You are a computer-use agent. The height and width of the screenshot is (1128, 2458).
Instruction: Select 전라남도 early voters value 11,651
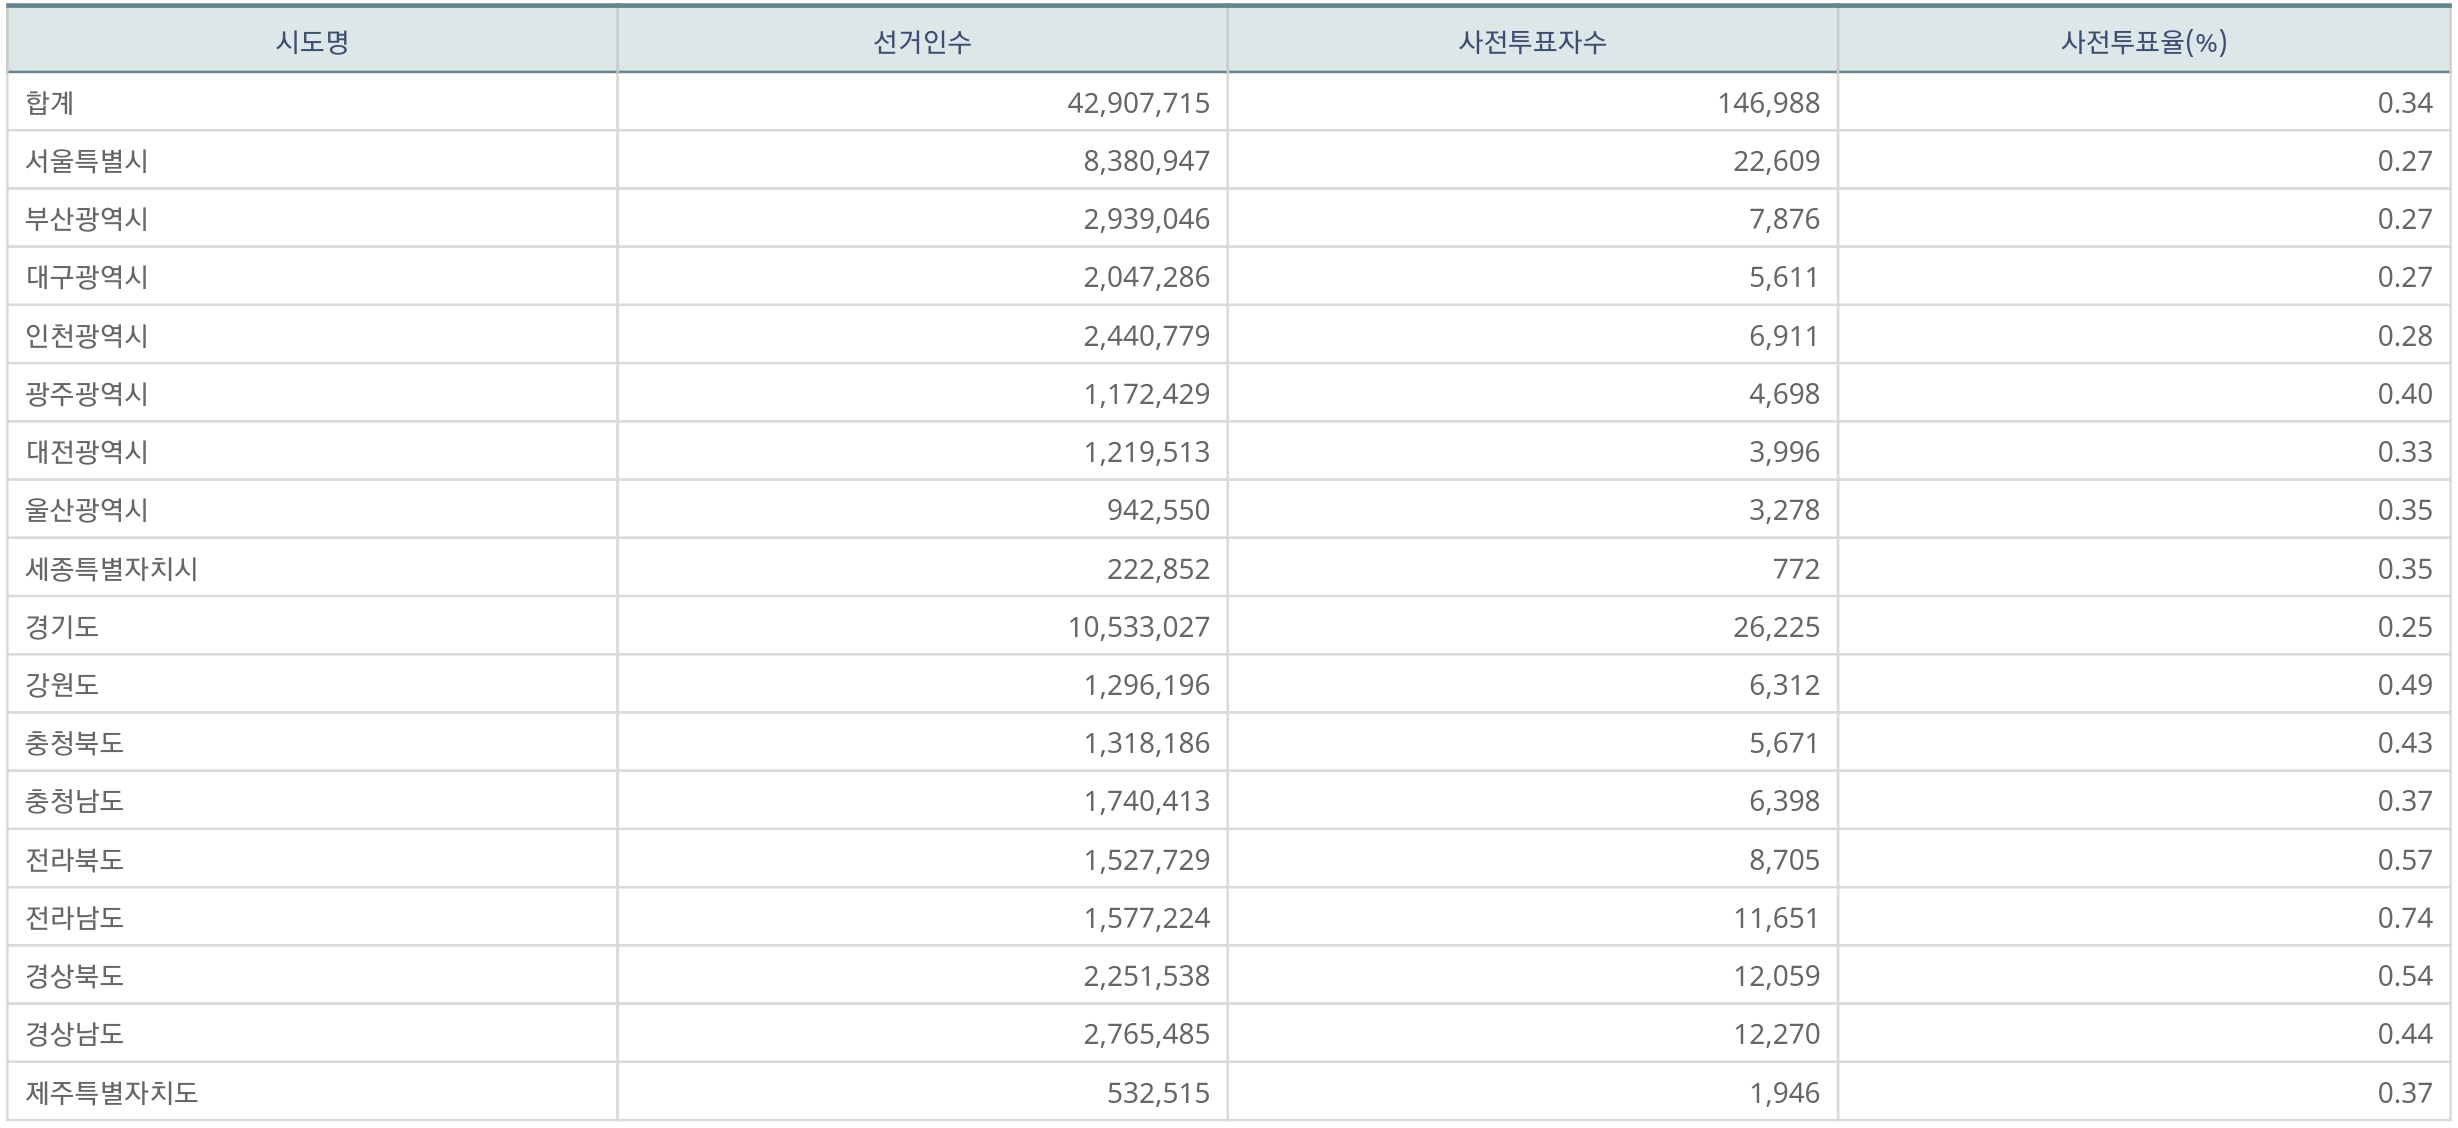pyautogui.click(x=1776, y=918)
